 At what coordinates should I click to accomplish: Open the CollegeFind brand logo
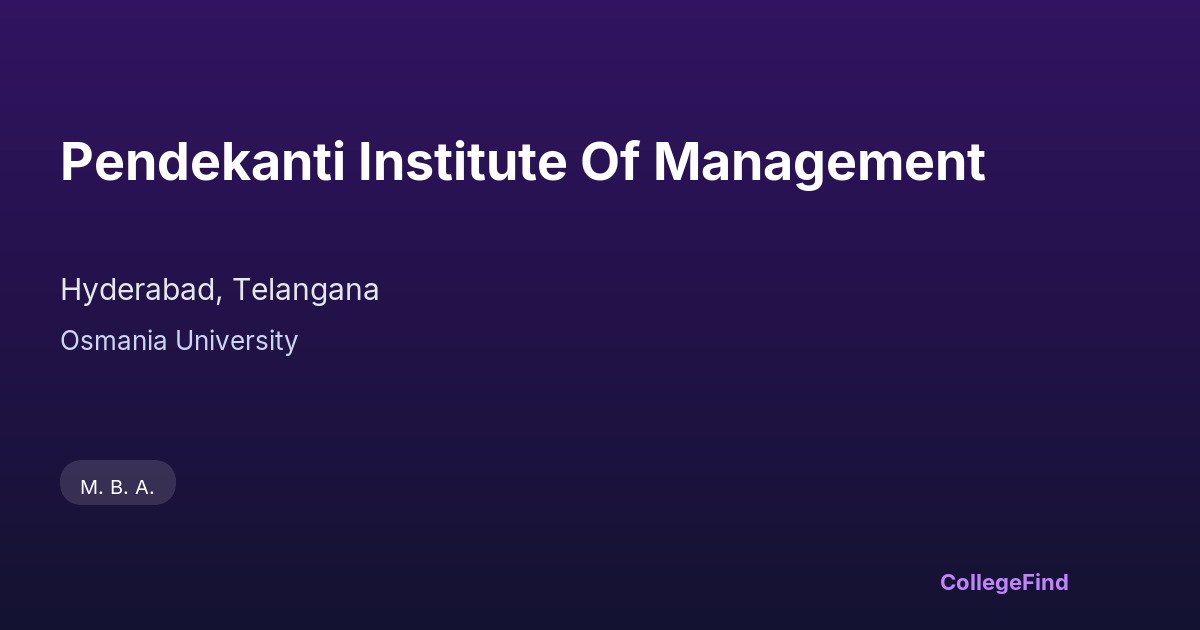[x=1004, y=582]
